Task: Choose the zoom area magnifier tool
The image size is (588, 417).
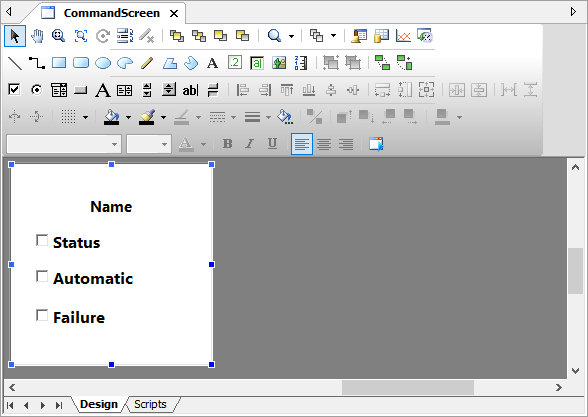Action: click(58, 36)
